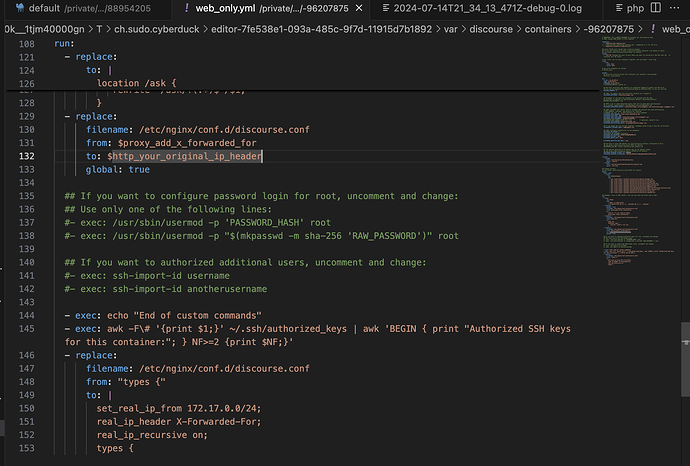Click the var breadcrumb segment

[451, 29]
